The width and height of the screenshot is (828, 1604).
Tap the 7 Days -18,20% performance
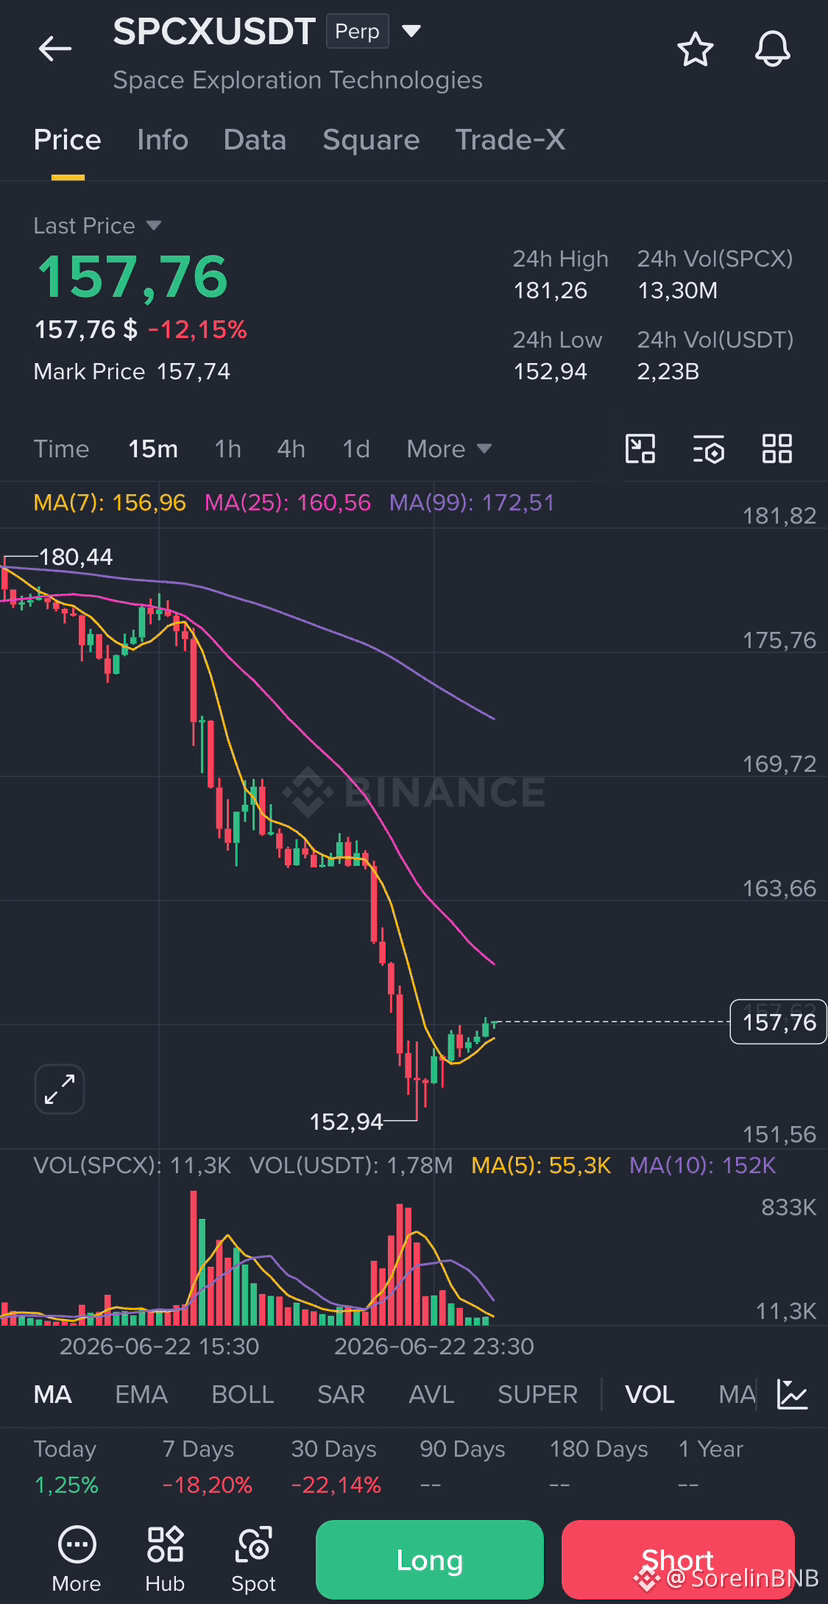point(207,1467)
